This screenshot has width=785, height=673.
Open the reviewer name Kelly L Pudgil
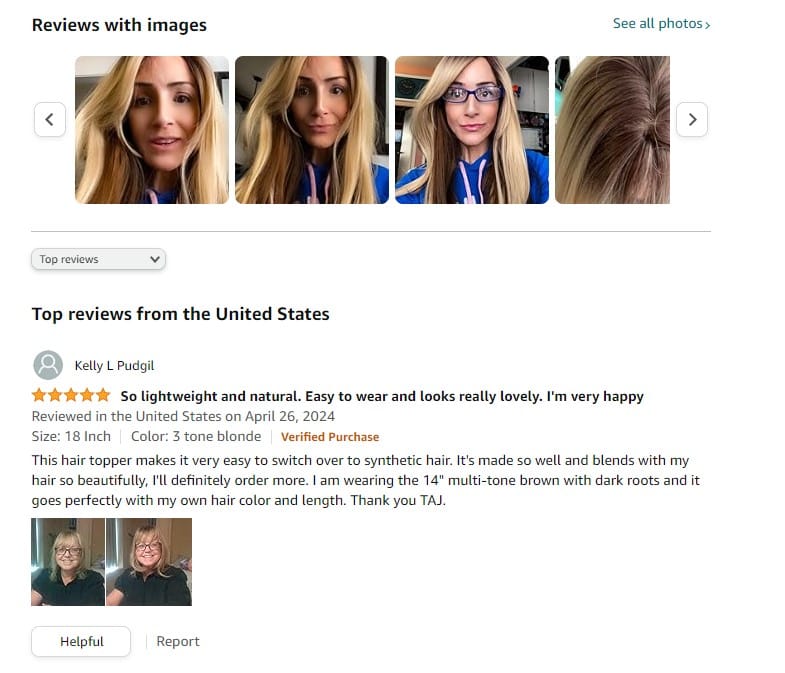pyautogui.click(x=114, y=366)
